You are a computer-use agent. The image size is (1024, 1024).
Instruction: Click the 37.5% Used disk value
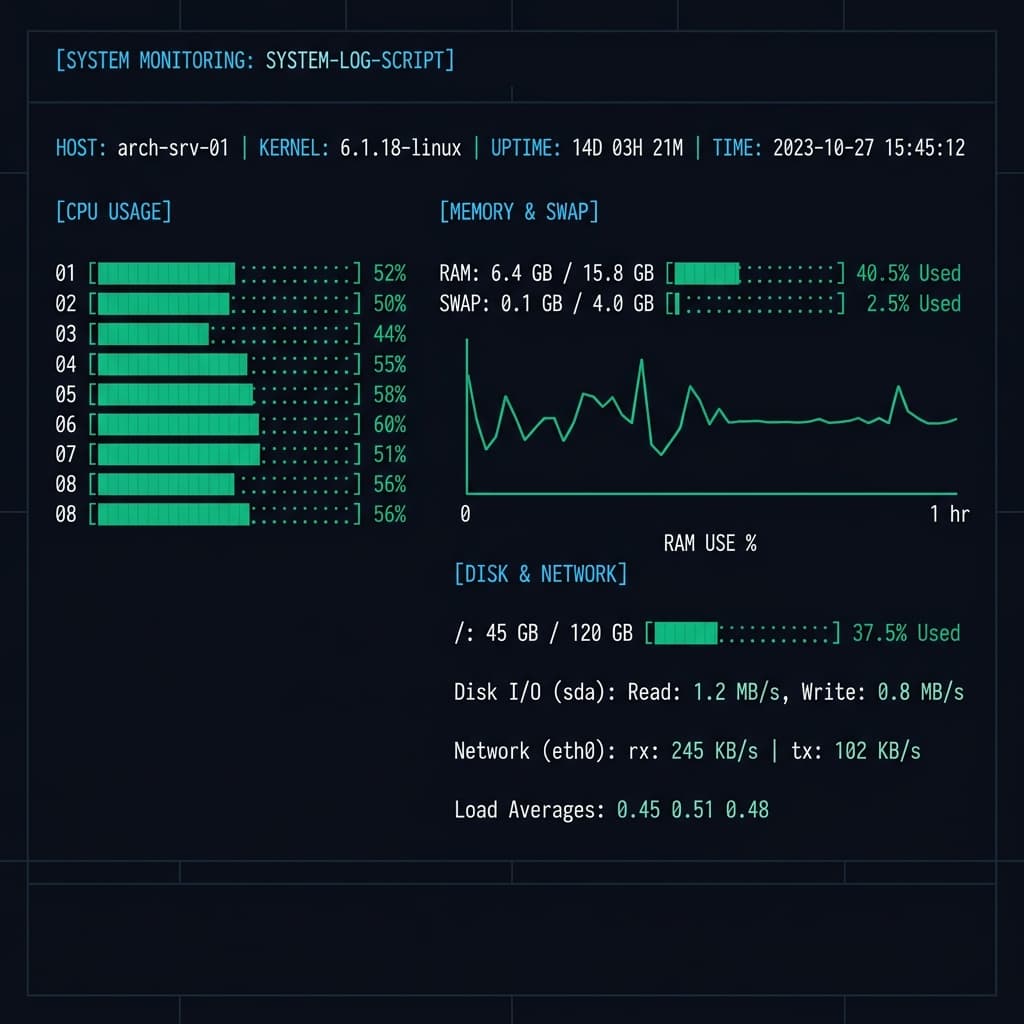906,633
